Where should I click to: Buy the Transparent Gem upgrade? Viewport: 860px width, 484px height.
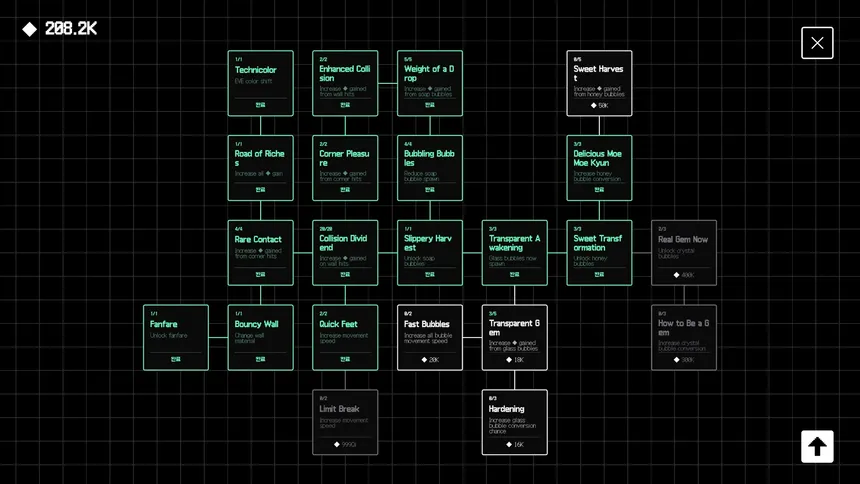coord(515,338)
